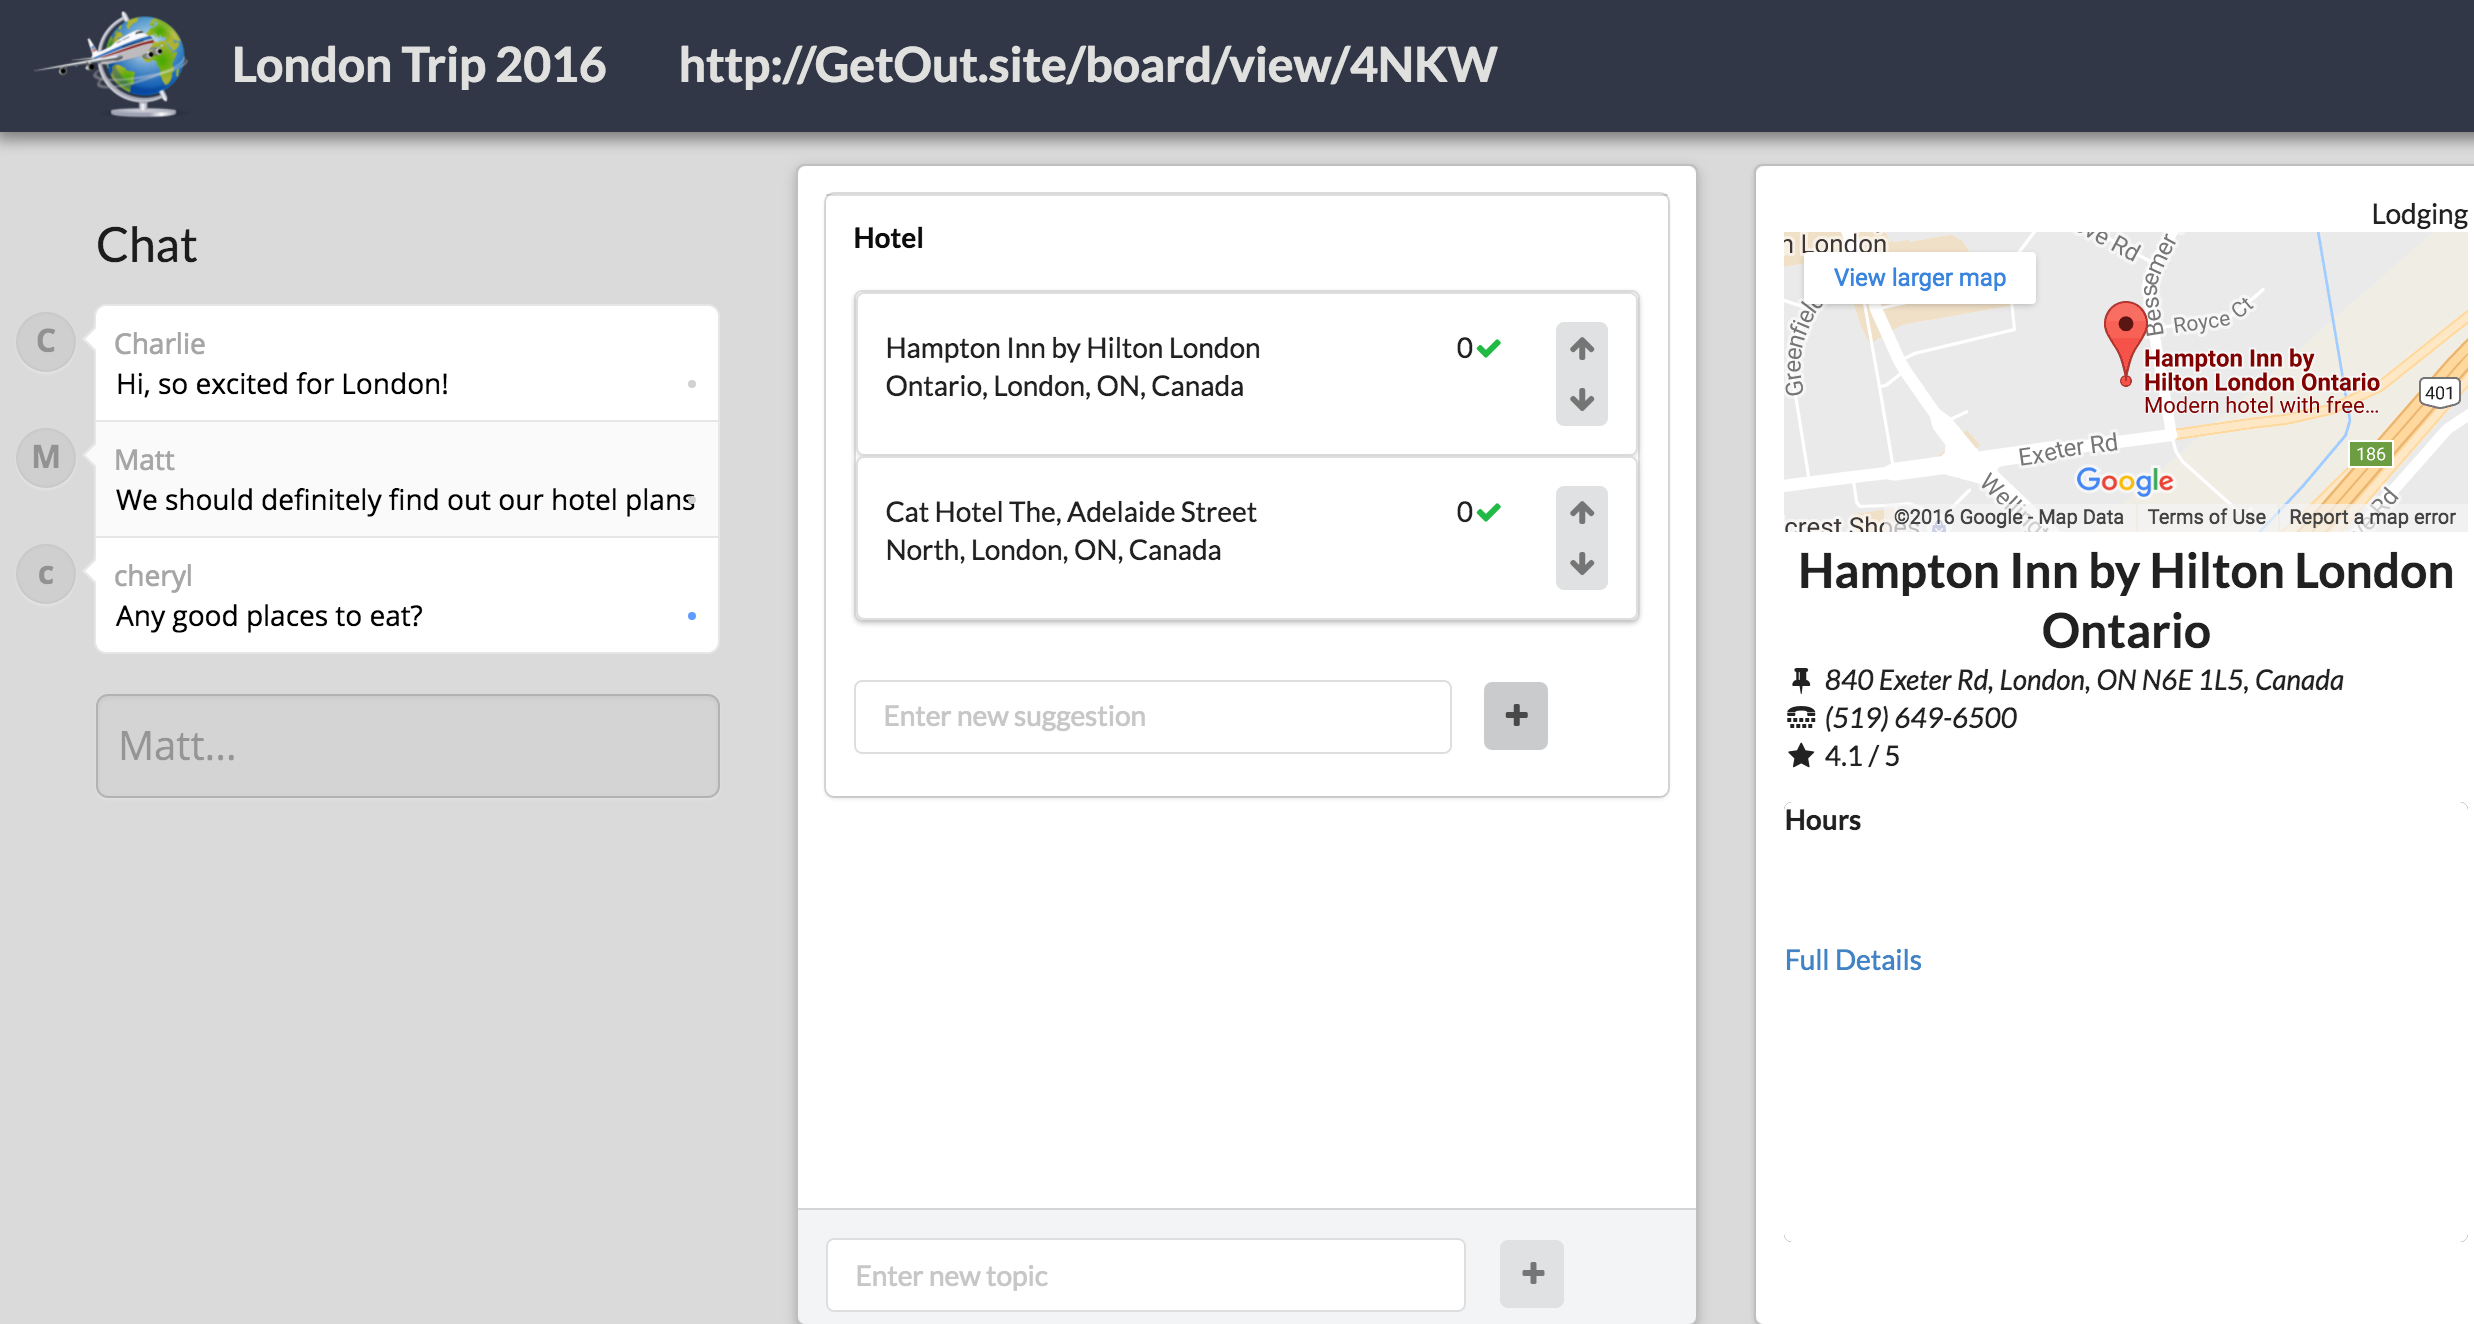The height and width of the screenshot is (1324, 2474).
Task: Downvote the Cat Hotel suggestion
Action: pyautogui.click(x=1581, y=564)
